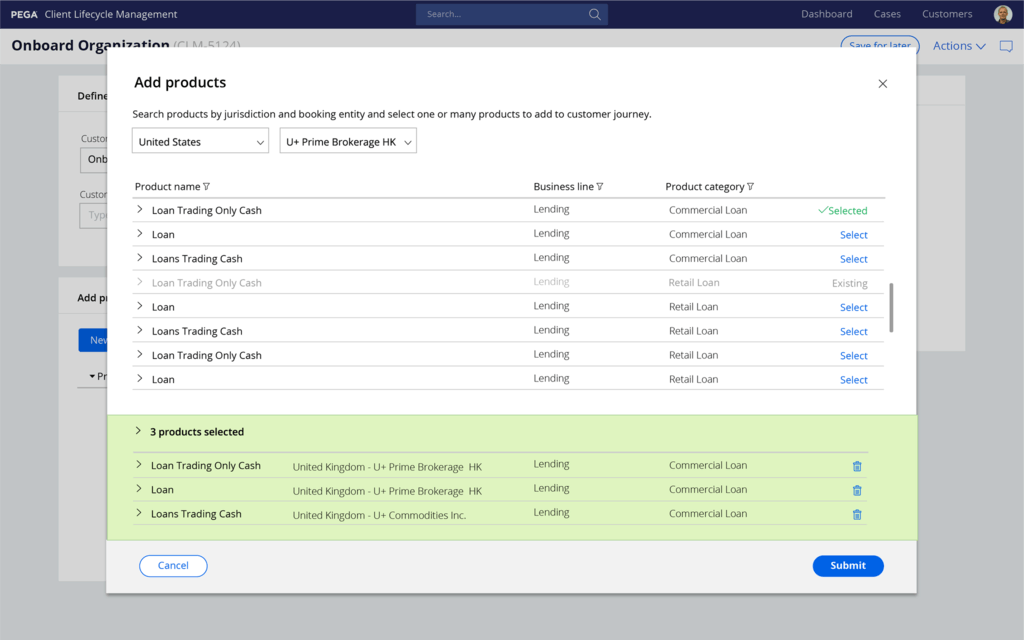Select the Commercial Loan Loans Trading Cash row
This screenshot has width=1024, height=640.
coord(853,259)
